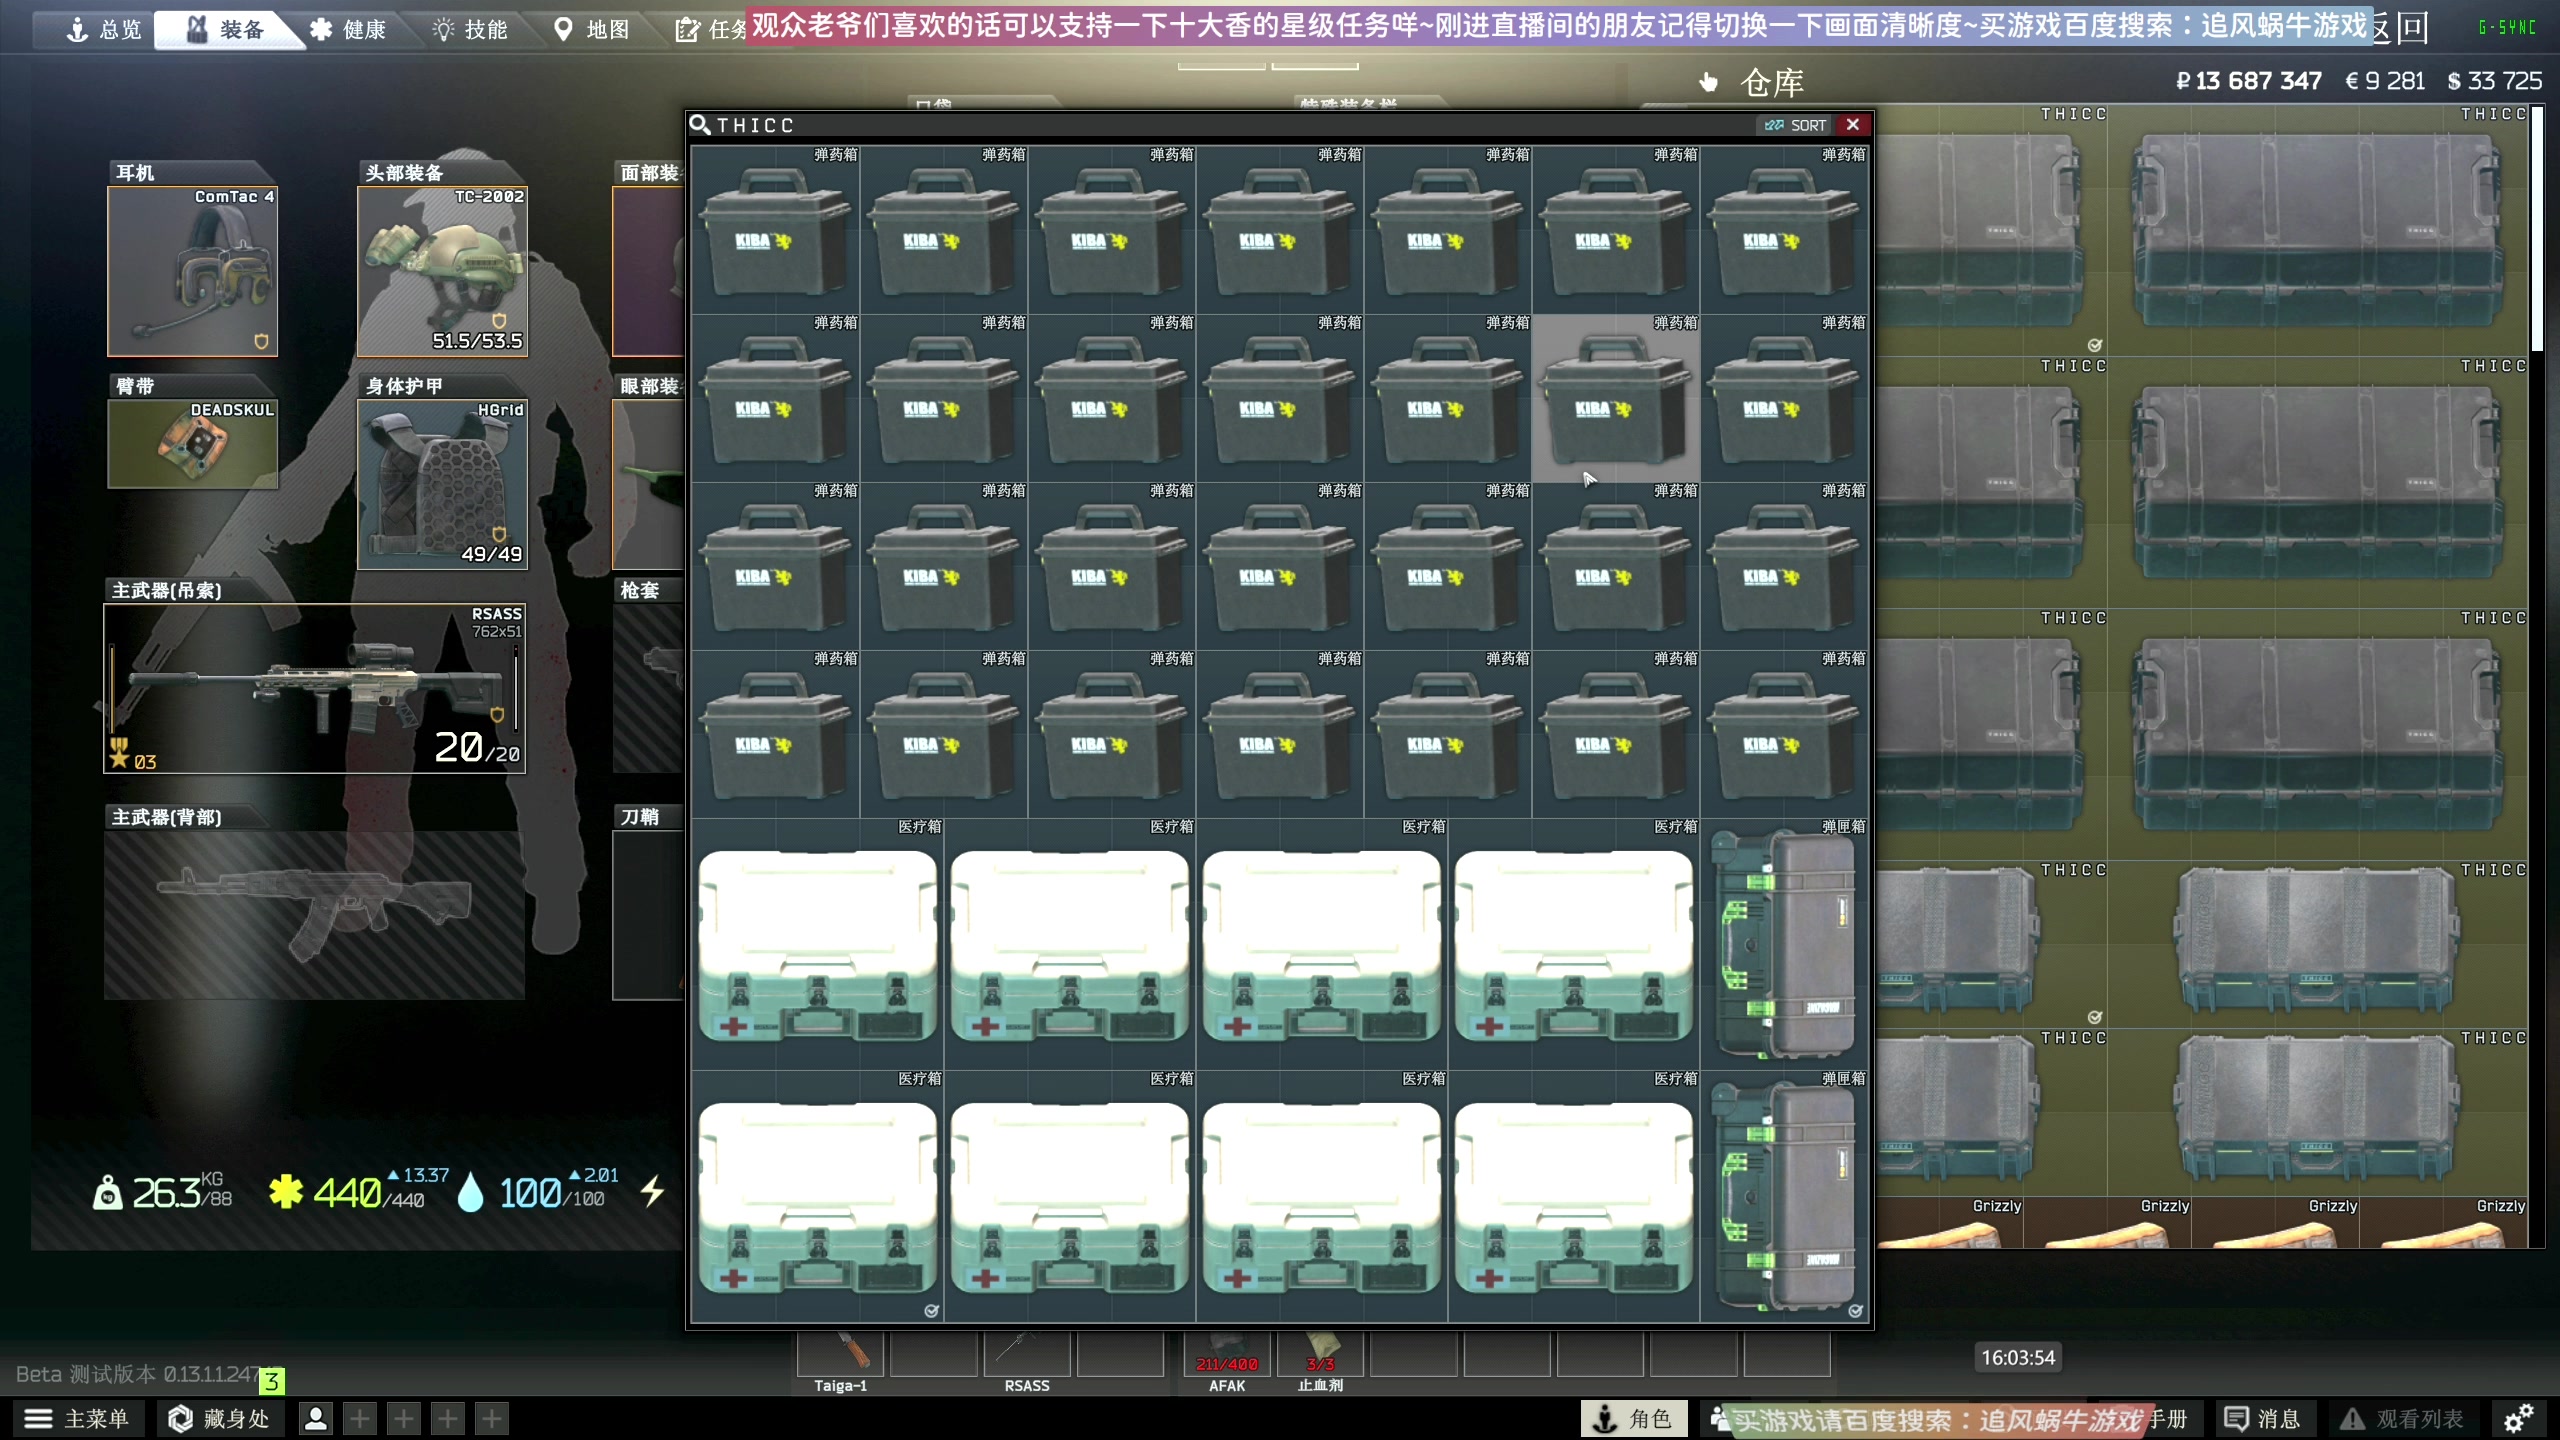Select the highlighted ammo box under cursor
Viewport: 2560px width, 1440px height.
click(1615, 400)
